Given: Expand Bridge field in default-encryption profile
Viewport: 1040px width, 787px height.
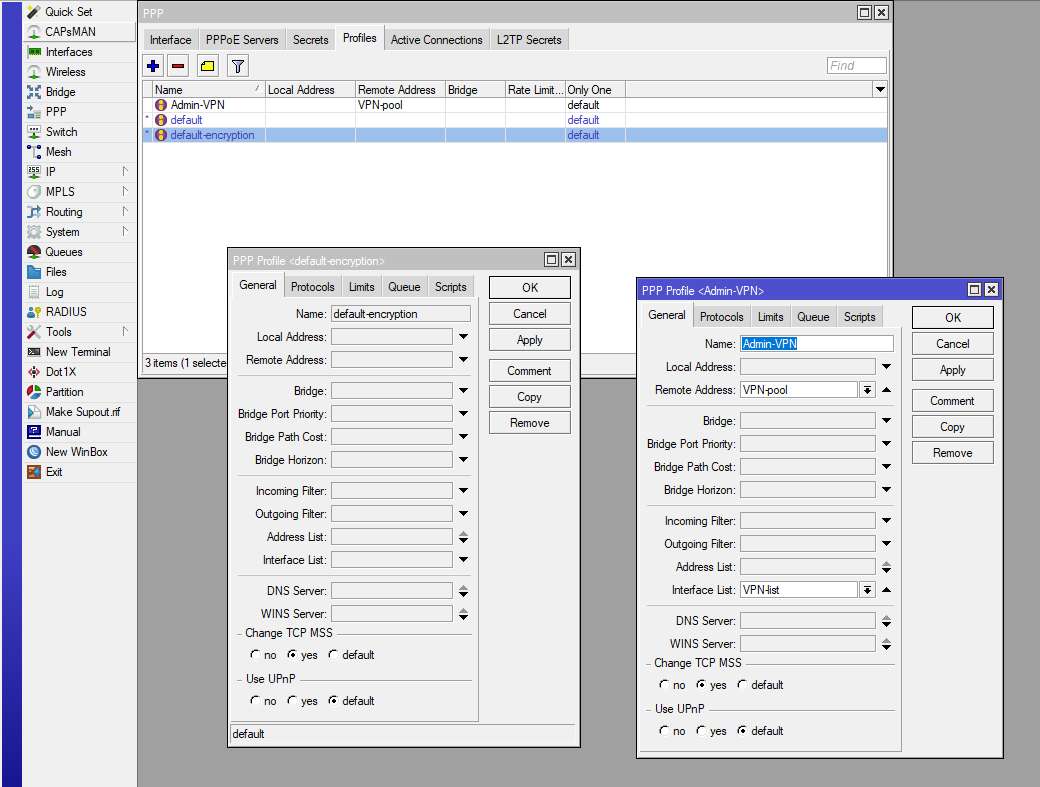Looking at the screenshot, I should coord(464,391).
